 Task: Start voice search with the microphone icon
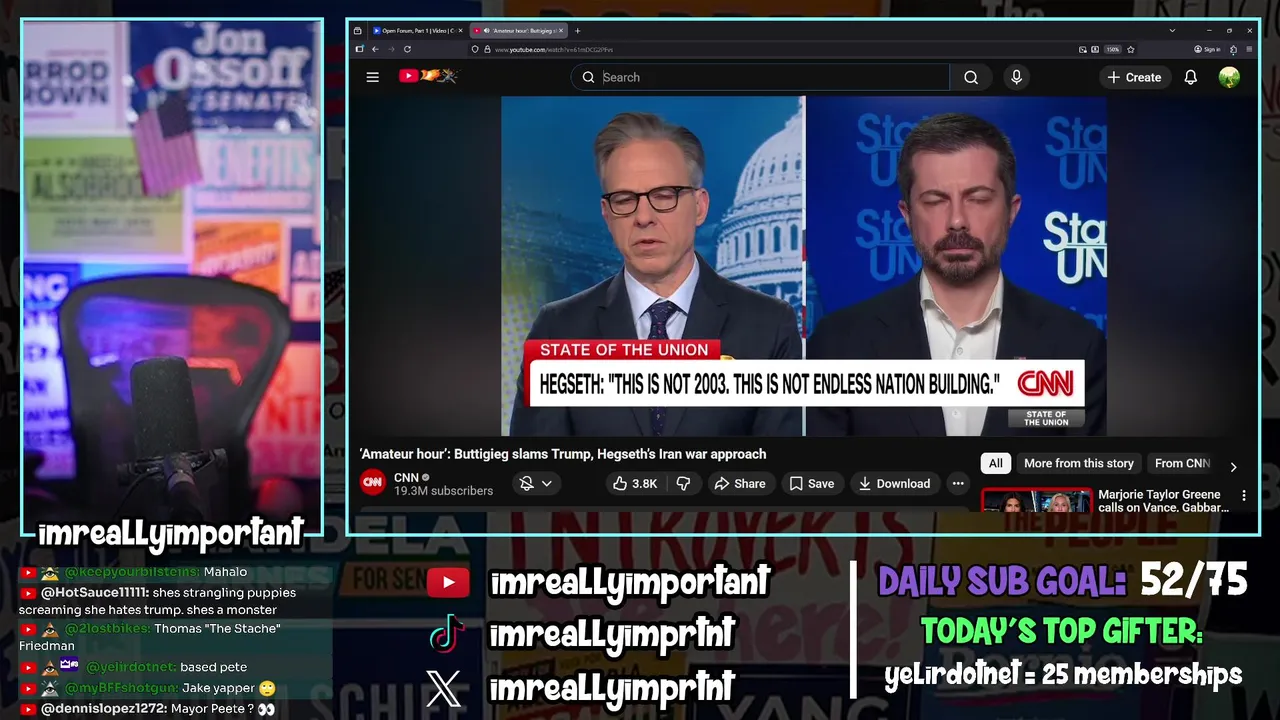coord(1016,77)
